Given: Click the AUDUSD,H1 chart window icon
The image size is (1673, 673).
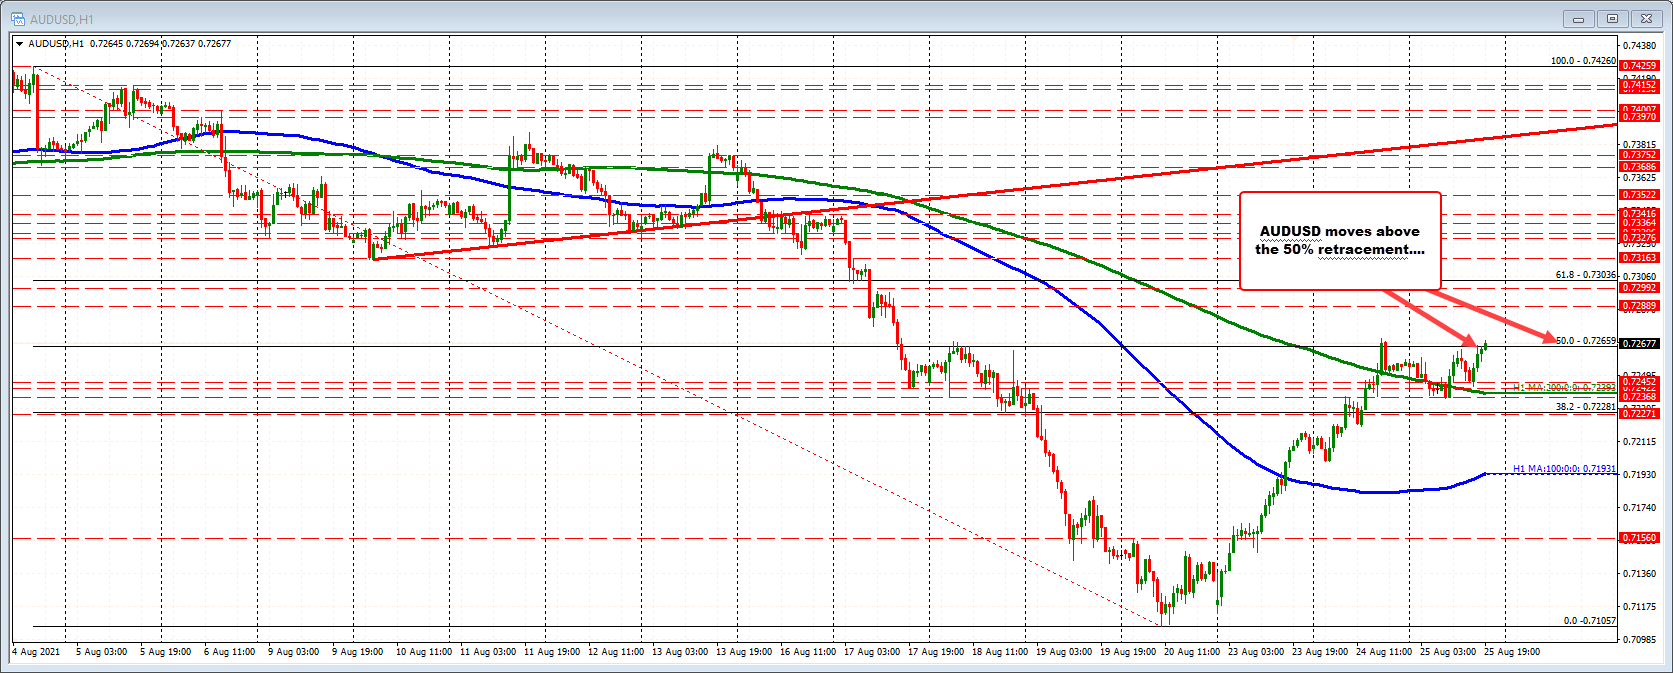Looking at the screenshot, I should point(18,19).
